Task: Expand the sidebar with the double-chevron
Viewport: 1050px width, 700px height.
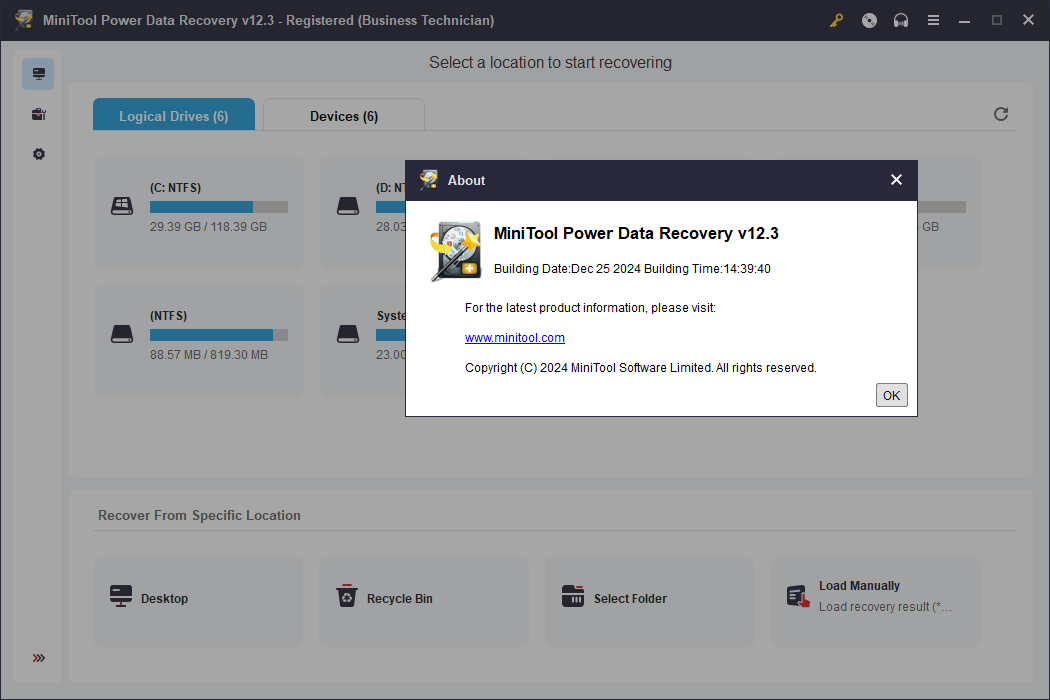Action: [39, 658]
